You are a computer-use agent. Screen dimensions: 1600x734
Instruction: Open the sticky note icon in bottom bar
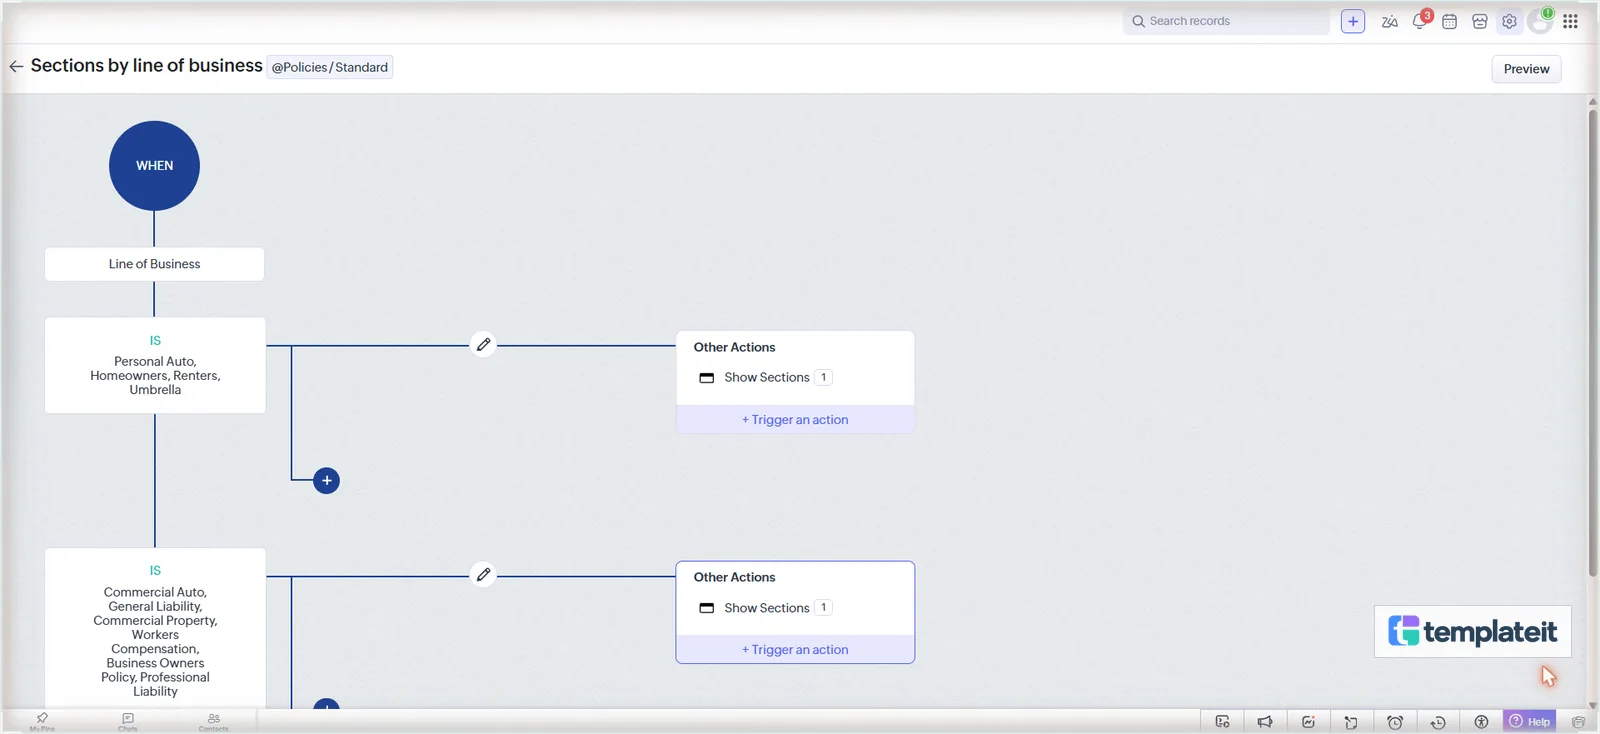[1351, 722]
